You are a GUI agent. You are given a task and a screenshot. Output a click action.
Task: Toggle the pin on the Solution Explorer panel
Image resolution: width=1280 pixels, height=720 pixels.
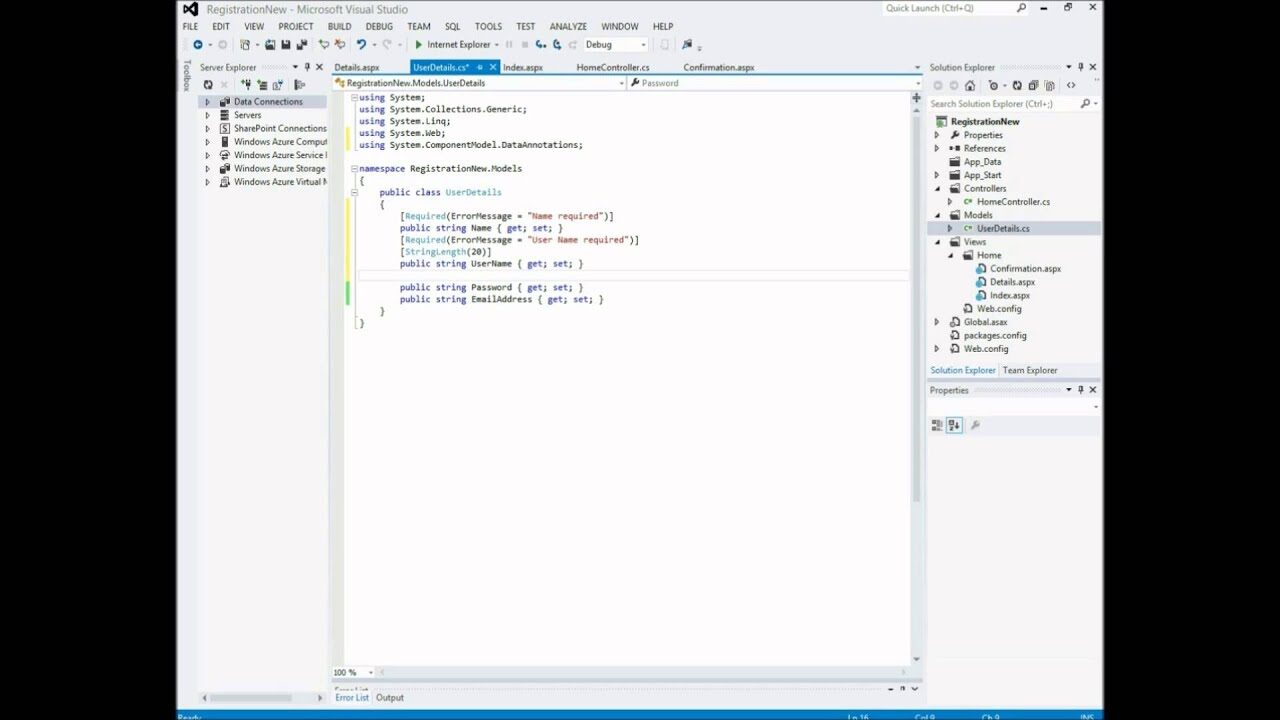coord(1081,67)
